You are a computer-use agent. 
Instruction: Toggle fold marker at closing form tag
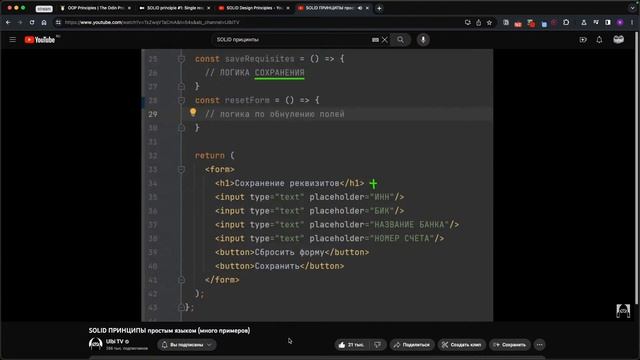(181, 280)
